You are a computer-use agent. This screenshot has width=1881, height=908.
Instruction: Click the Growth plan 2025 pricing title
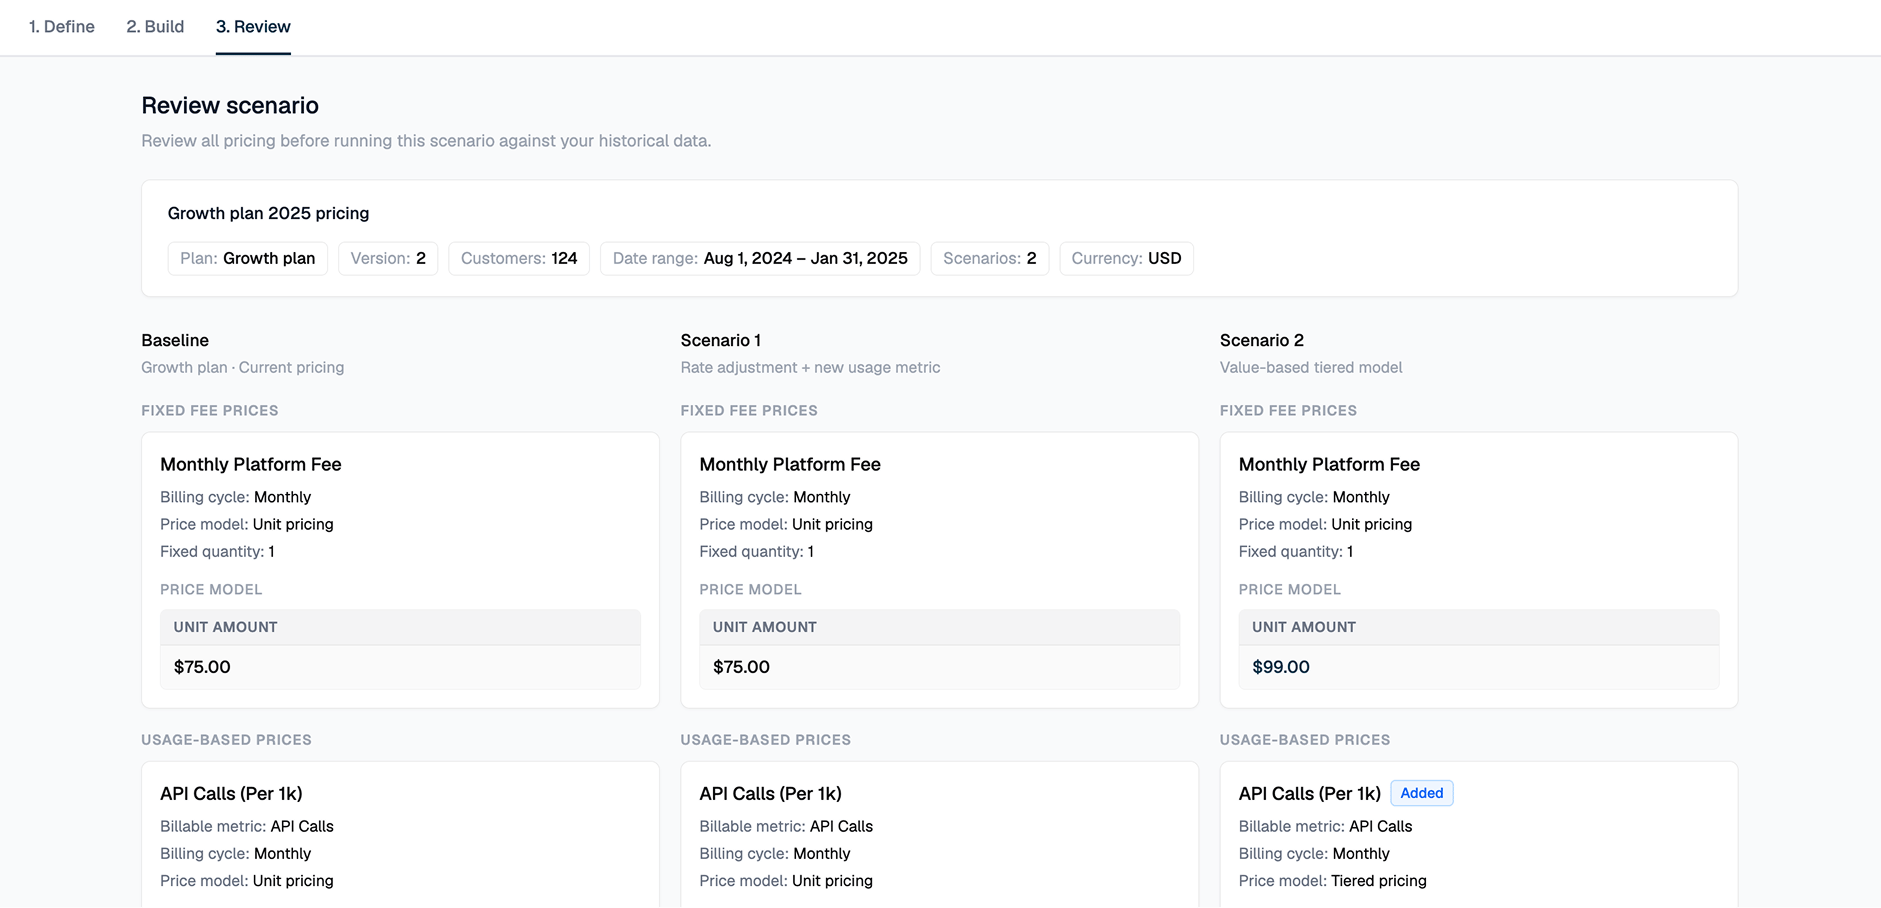268,213
